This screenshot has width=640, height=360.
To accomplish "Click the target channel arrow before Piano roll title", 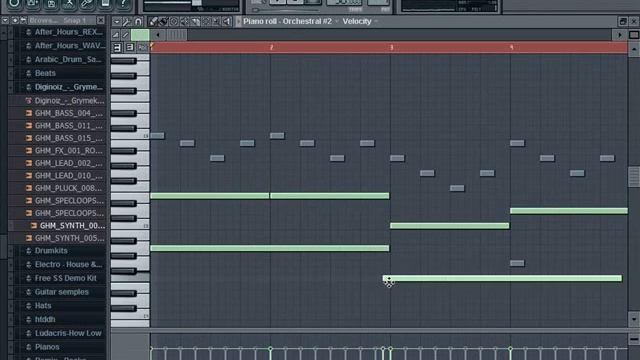I will click(238, 21).
